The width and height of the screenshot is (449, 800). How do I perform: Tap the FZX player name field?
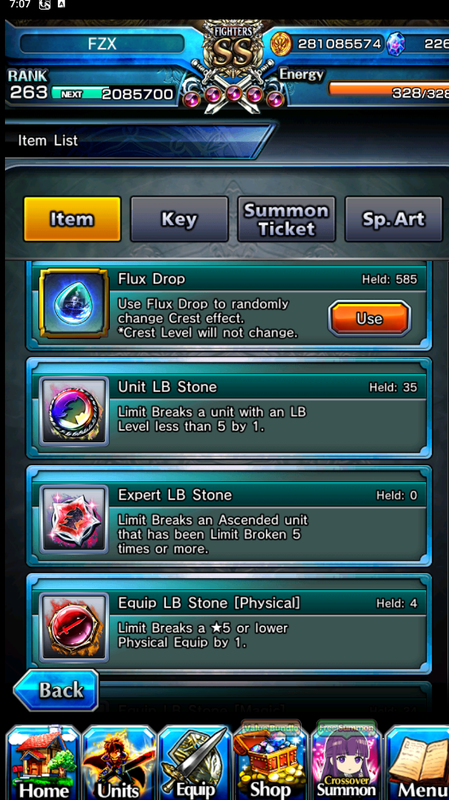pyautogui.click(x=102, y=43)
